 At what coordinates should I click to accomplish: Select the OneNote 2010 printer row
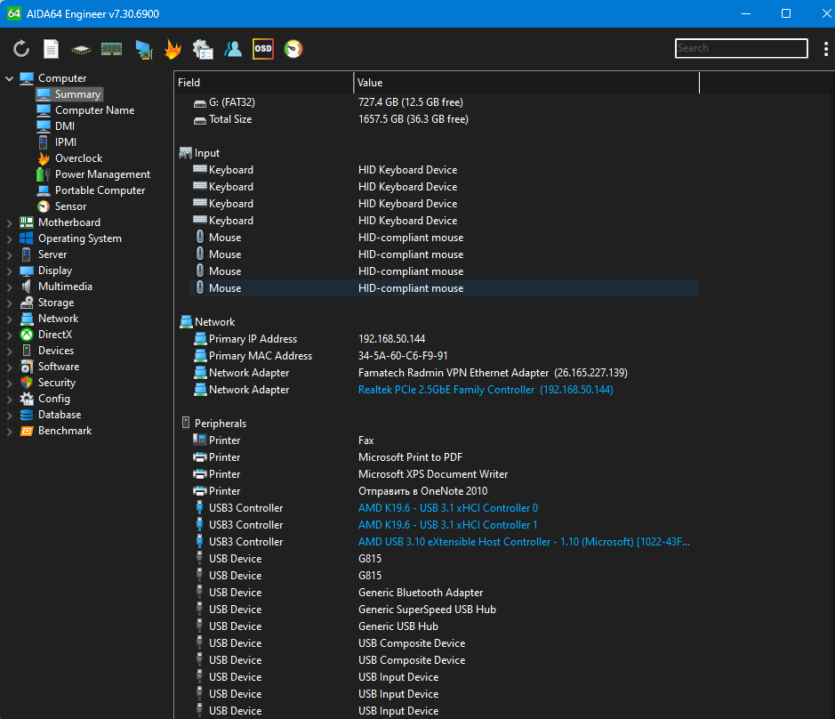pyautogui.click(x=444, y=491)
